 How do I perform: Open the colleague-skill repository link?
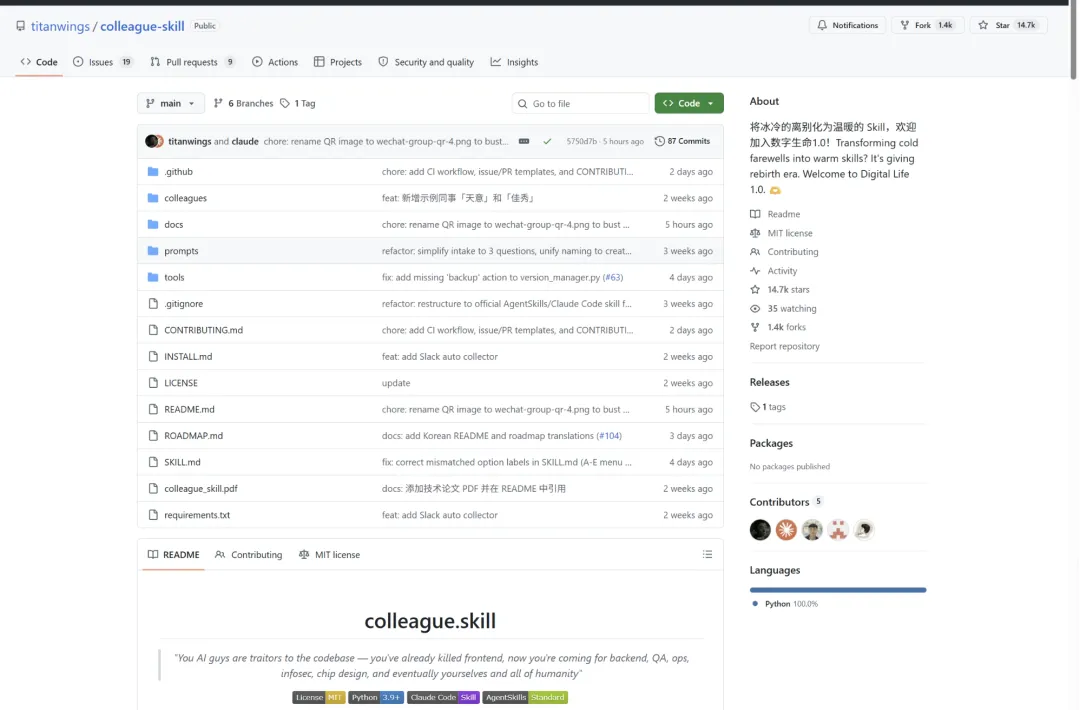click(x=142, y=26)
